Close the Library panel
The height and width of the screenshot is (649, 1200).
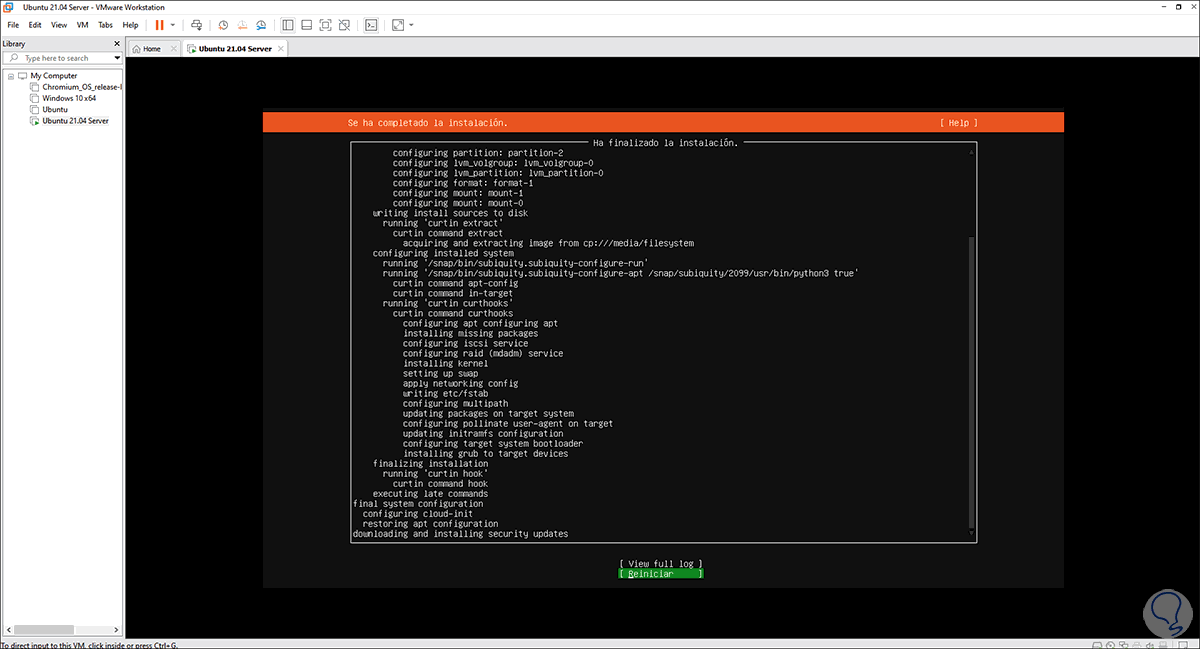coord(118,44)
